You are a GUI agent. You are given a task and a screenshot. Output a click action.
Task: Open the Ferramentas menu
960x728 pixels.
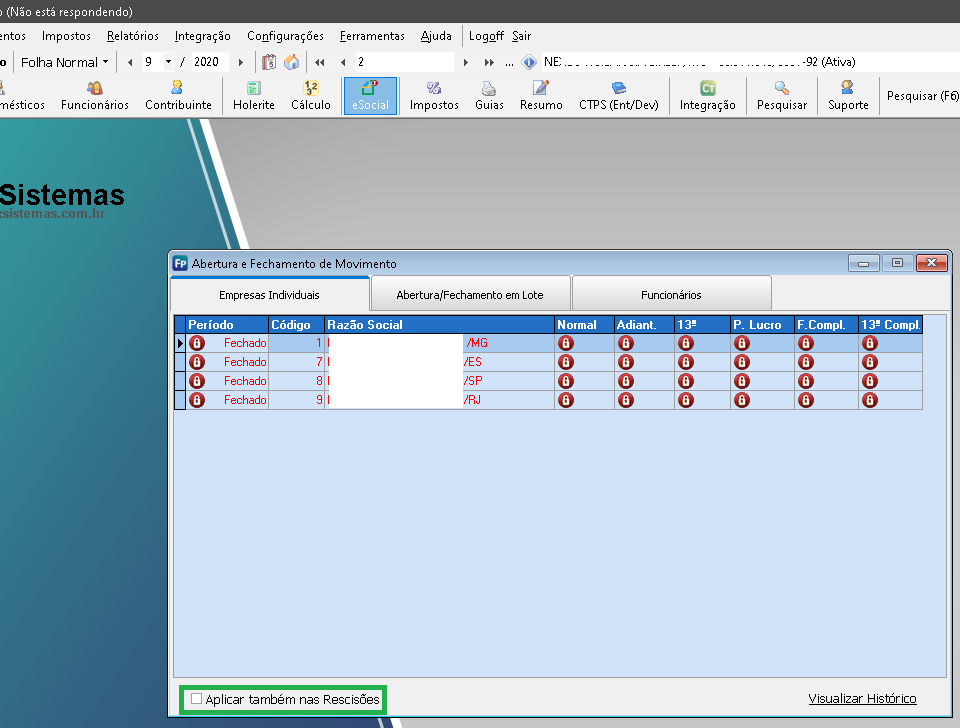click(371, 36)
